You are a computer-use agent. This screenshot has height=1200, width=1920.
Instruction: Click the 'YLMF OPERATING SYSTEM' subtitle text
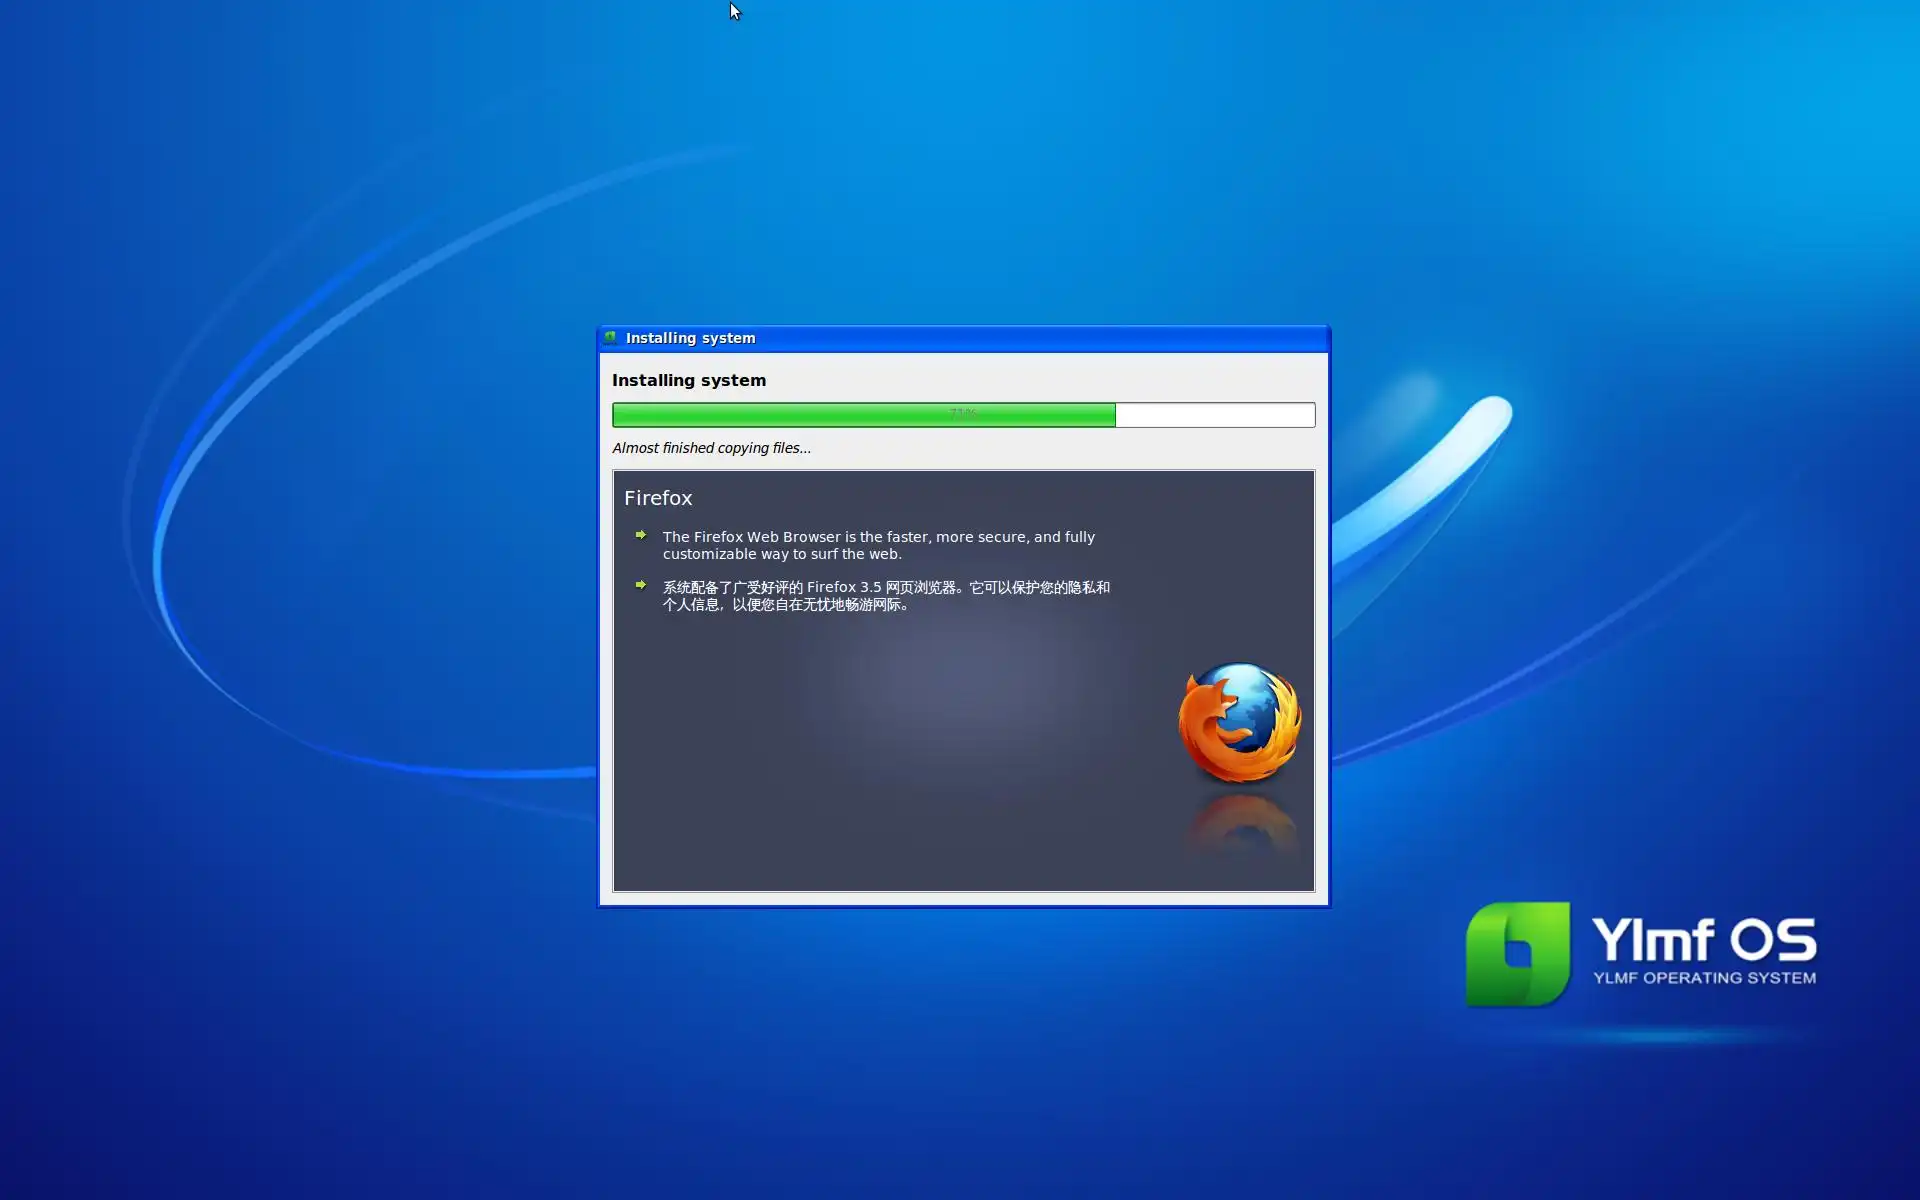(x=1704, y=978)
